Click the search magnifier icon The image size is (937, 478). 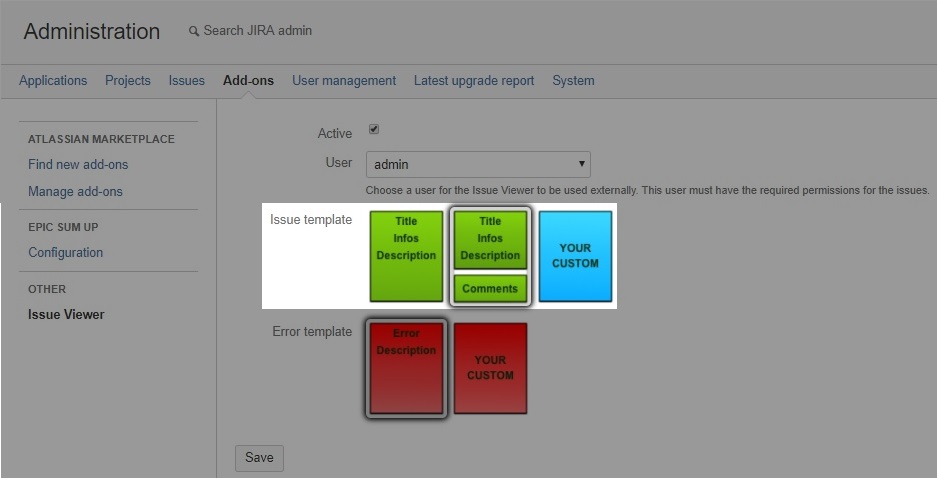(x=194, y=31)
